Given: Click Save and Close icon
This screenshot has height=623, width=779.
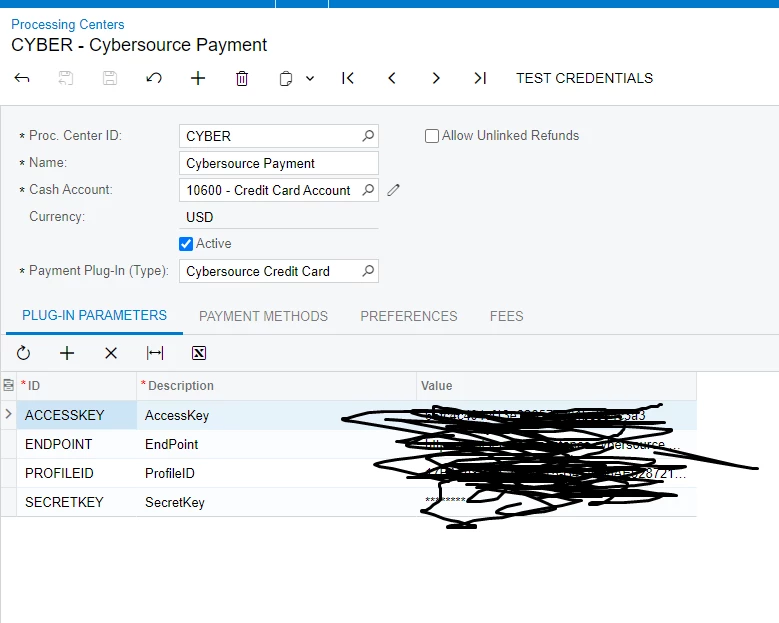Looking at the screenshot, I should point(66,78).
